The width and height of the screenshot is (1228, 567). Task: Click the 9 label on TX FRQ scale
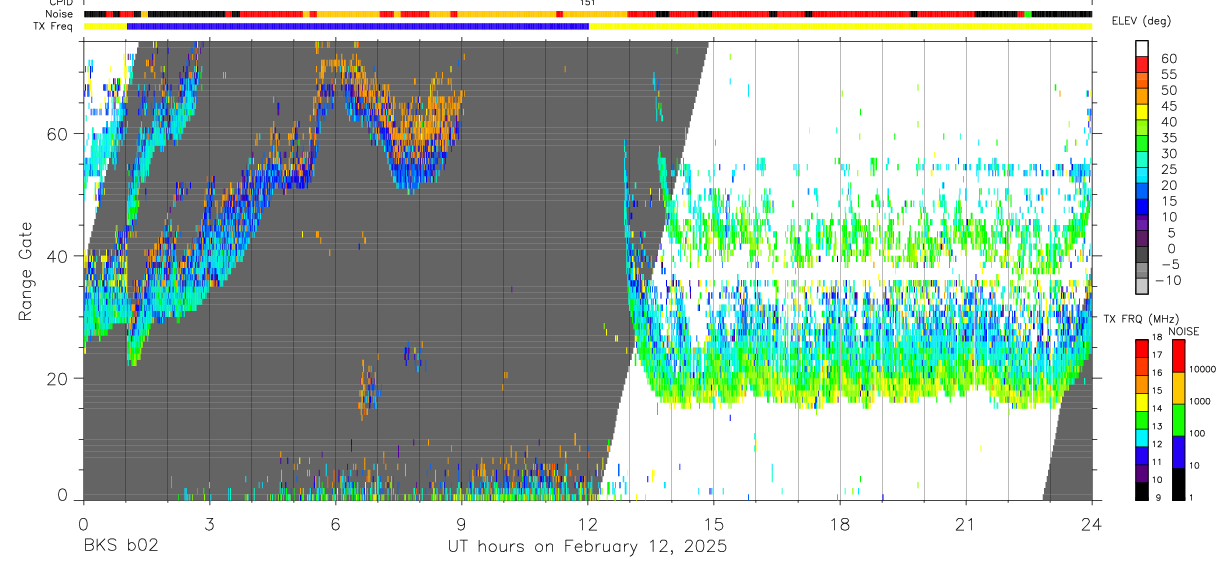1157,498
